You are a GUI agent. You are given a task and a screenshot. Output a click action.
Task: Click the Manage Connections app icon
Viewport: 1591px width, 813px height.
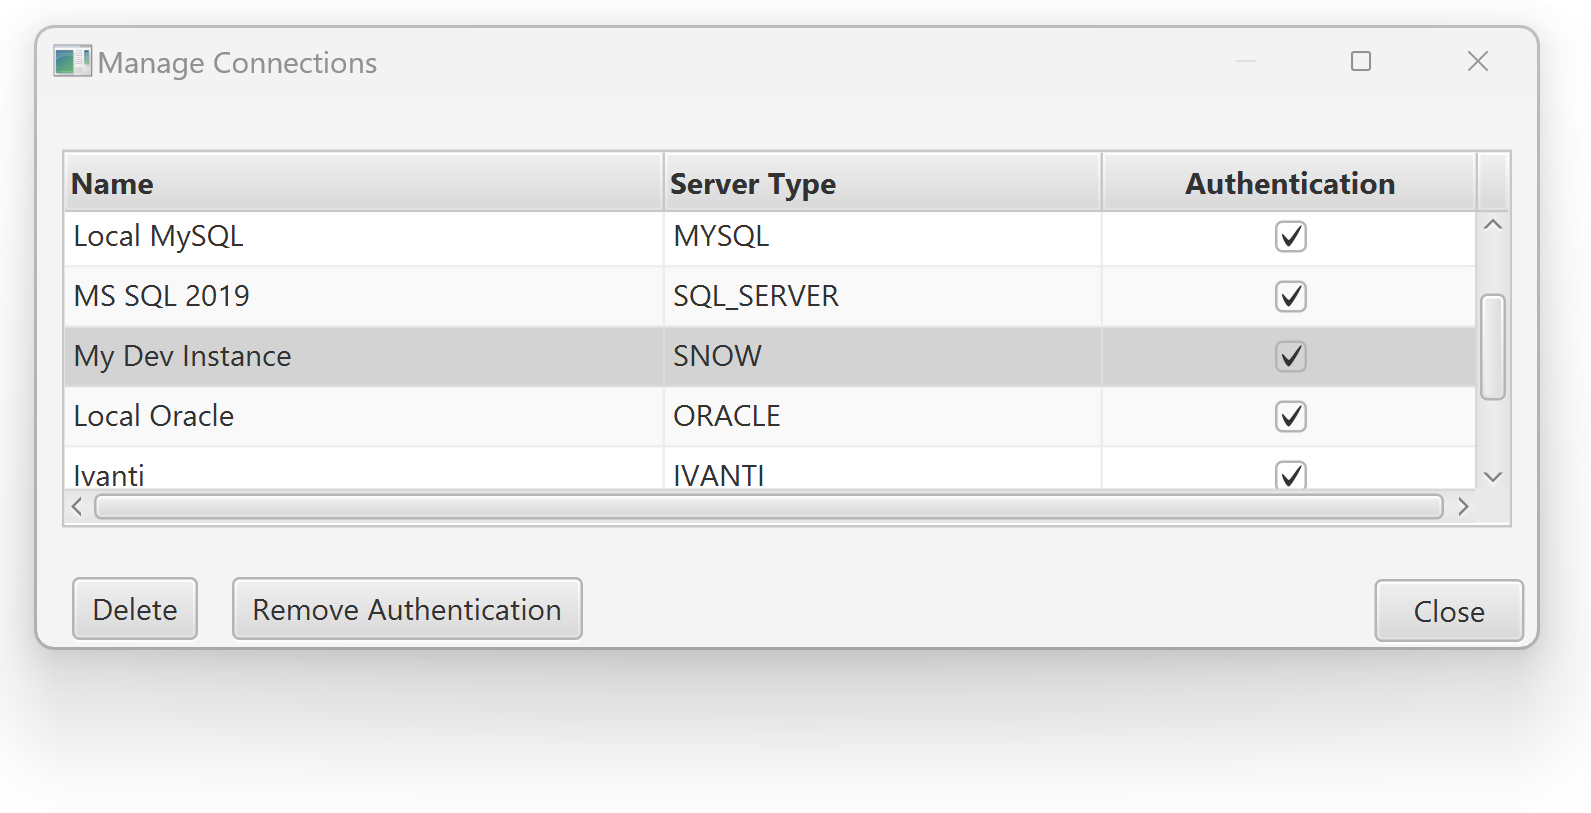coord(72,61)
